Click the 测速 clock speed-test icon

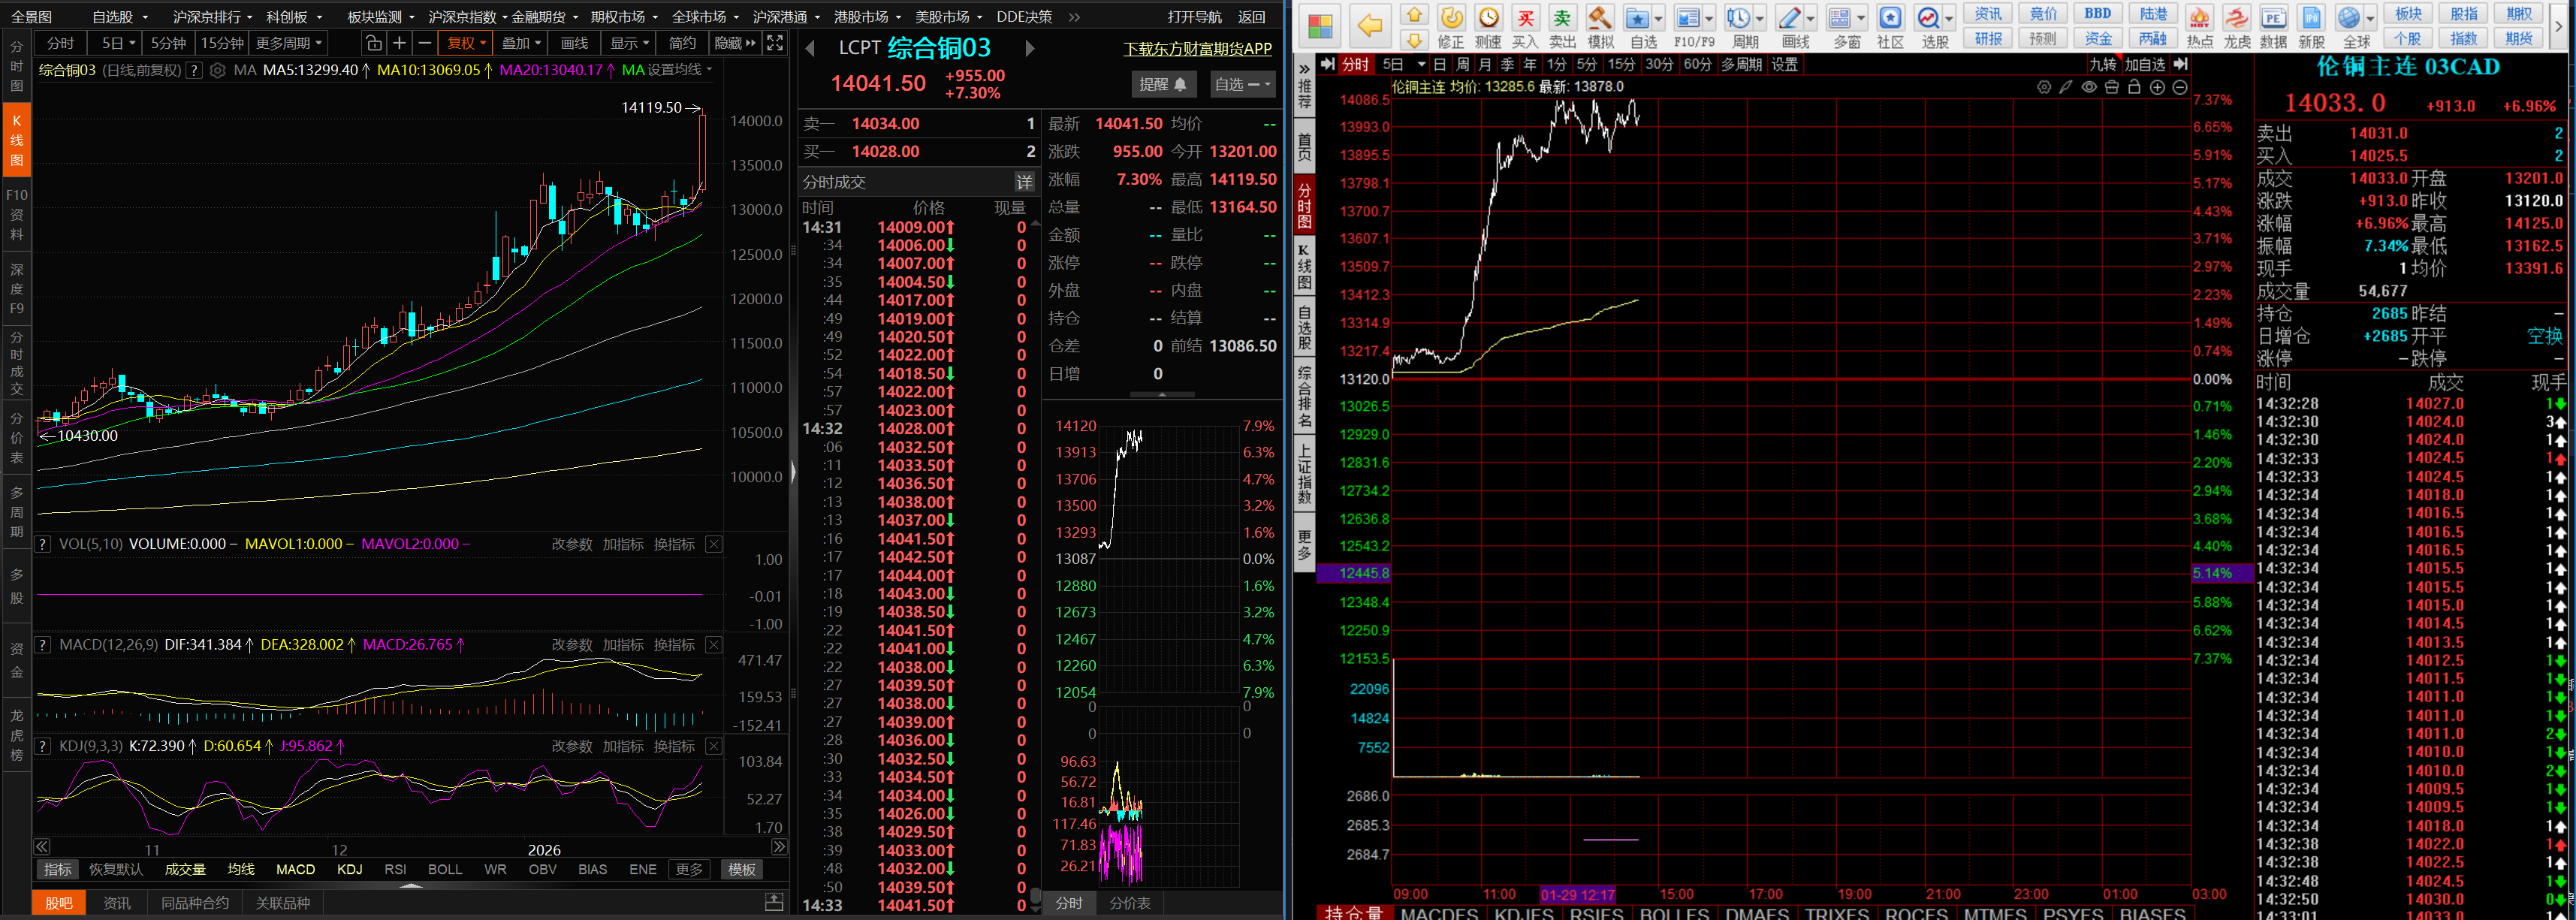1488,19
